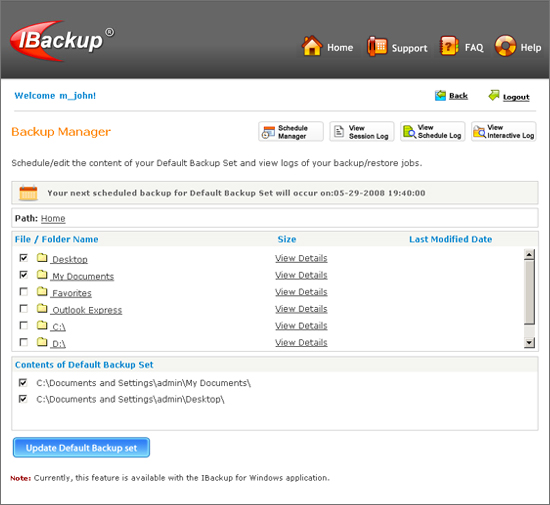Click the Backup Manager heading
550x505 pixels.
pos(61,132)
